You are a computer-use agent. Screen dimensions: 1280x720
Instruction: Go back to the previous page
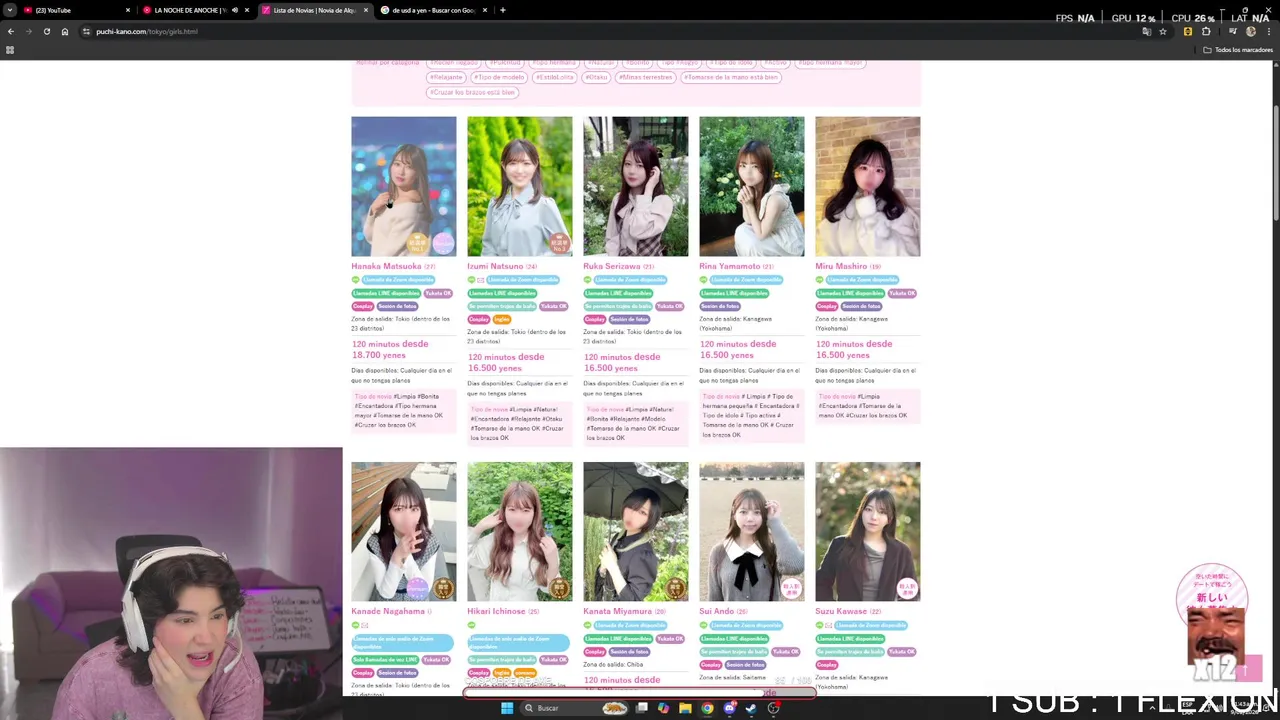click(x=11, y=31)
